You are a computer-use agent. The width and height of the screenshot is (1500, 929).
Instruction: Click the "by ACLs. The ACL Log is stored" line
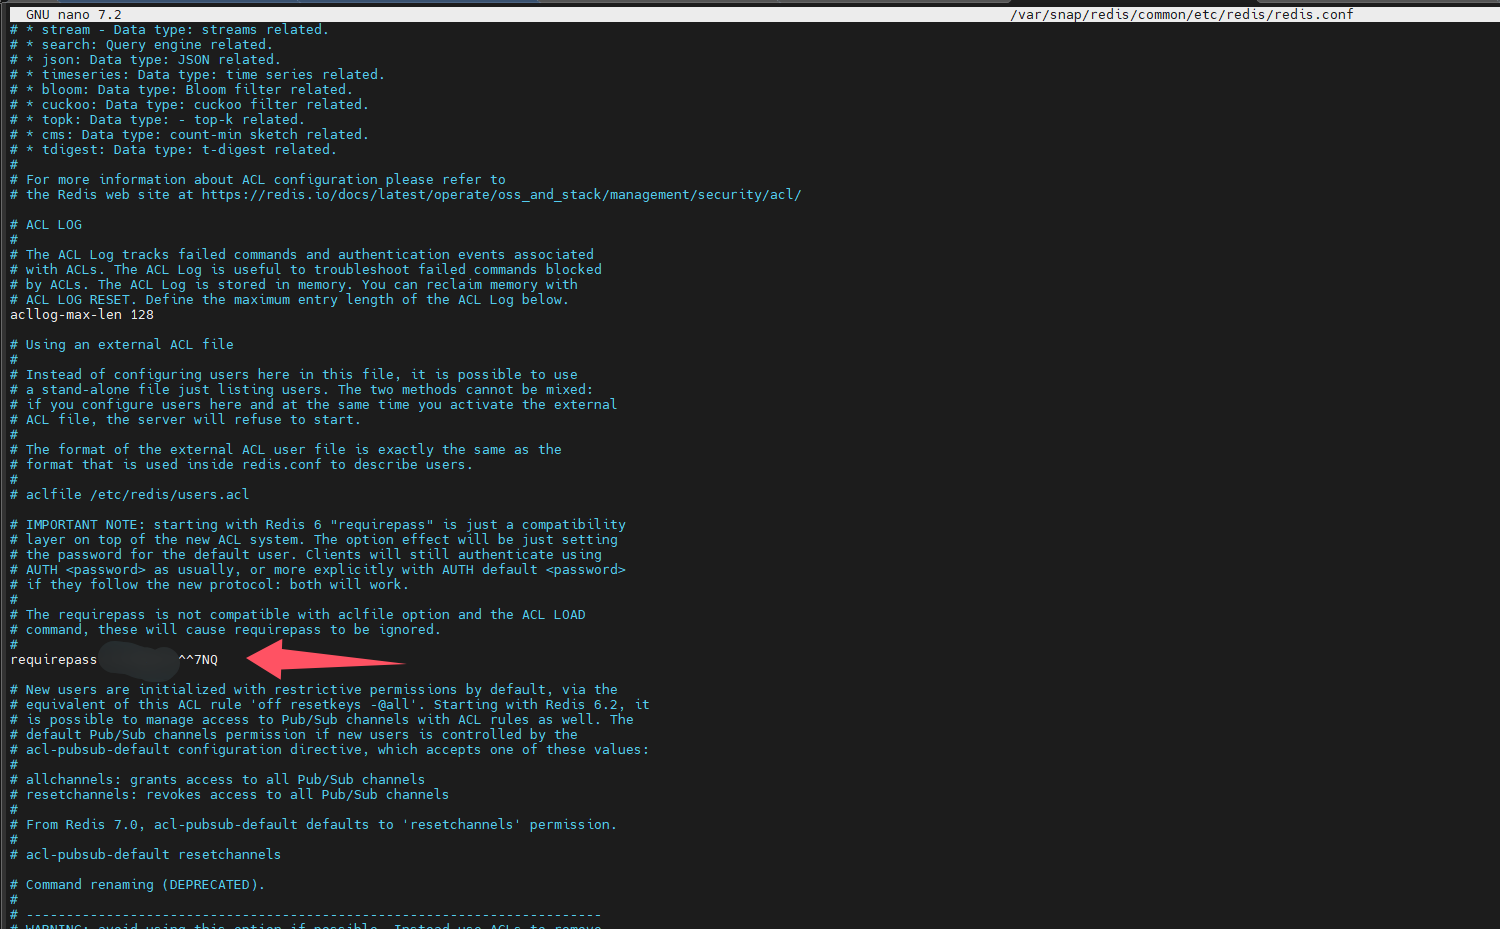coord(294,285)
